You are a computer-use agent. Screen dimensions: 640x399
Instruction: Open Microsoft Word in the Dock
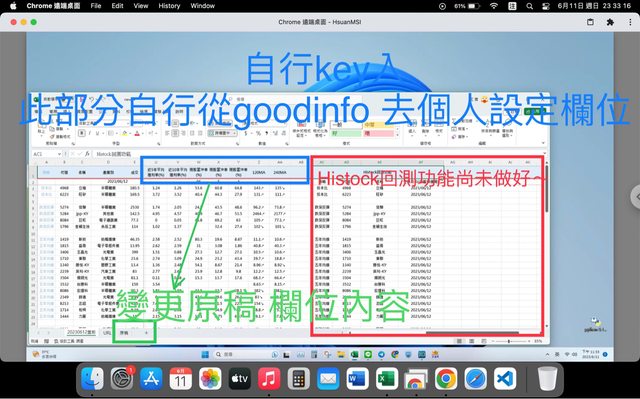358,379
